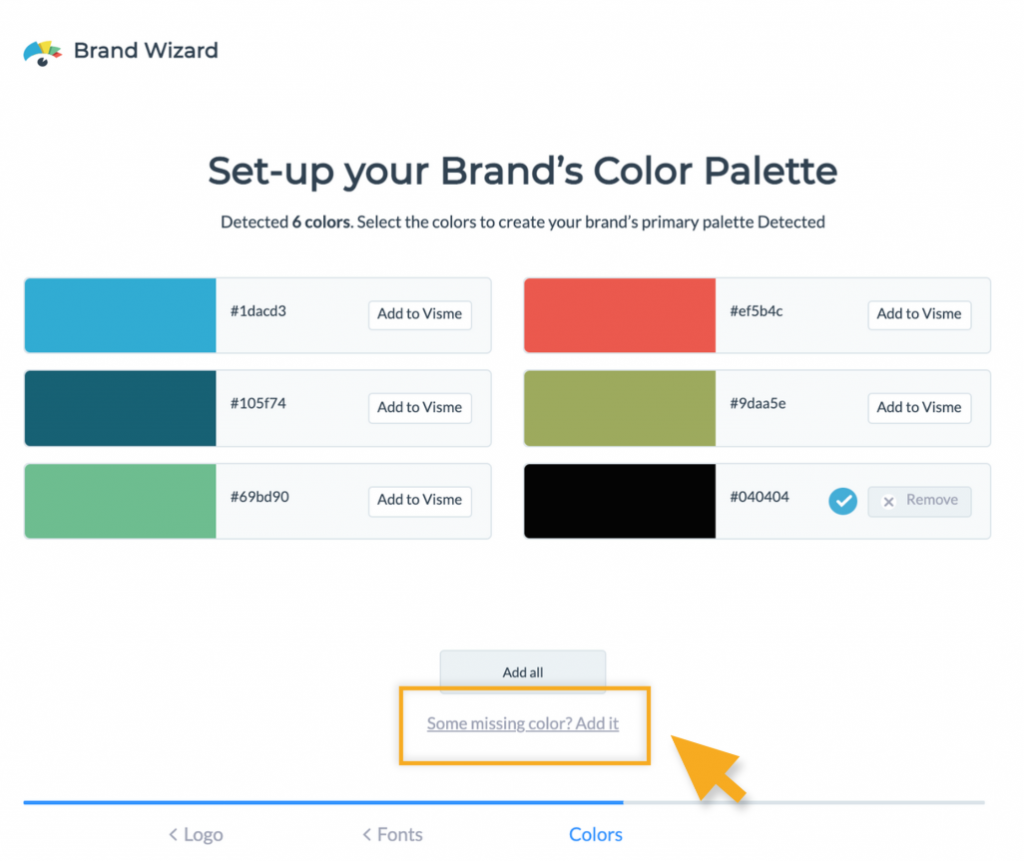Select the back chevron beside Fonts
The width and height of the screenshot is (1024, 862).
point(366,834)
